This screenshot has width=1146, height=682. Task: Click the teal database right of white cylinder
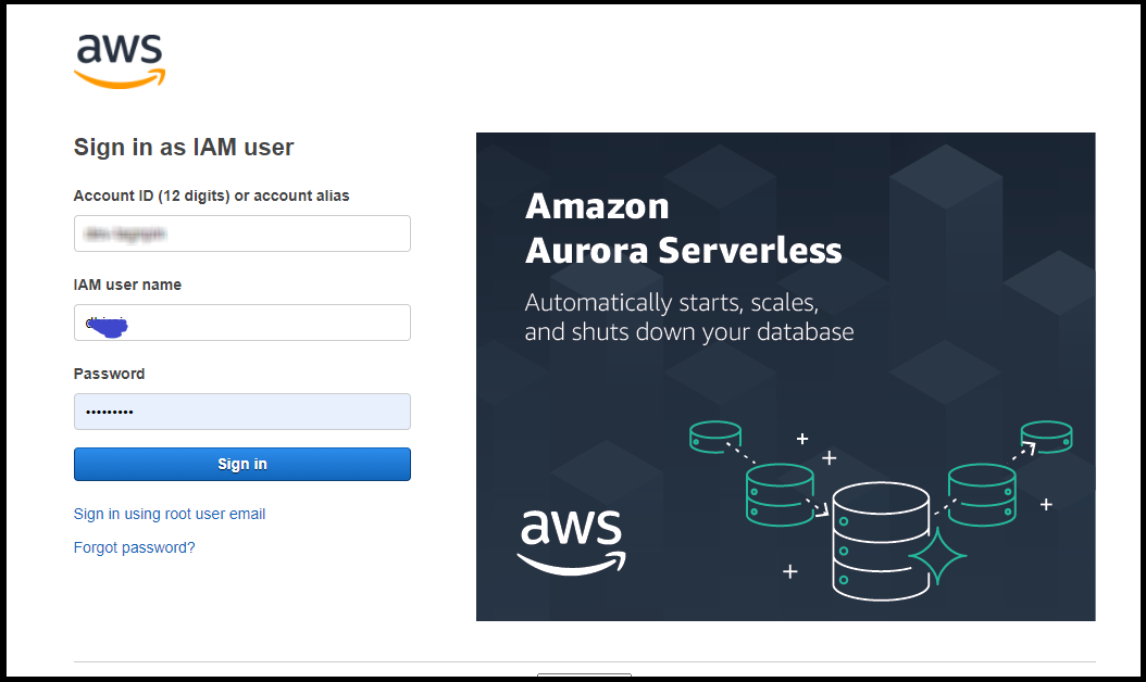982,495
